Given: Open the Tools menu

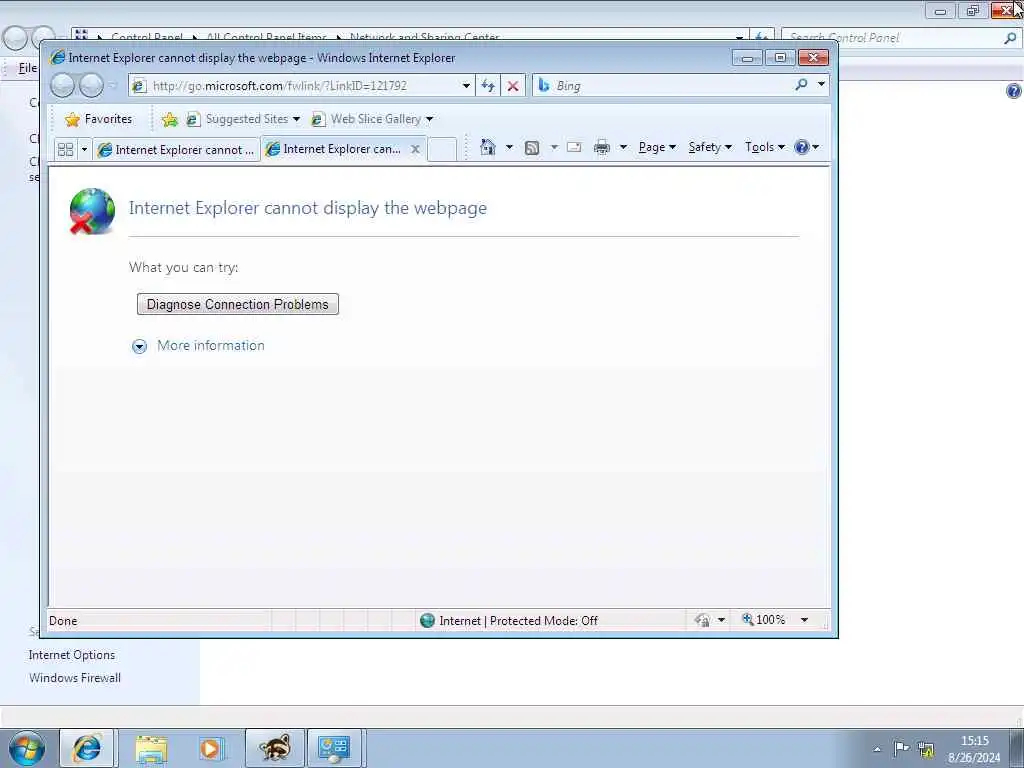Looking at the screenshot, I should pos(764,147).
